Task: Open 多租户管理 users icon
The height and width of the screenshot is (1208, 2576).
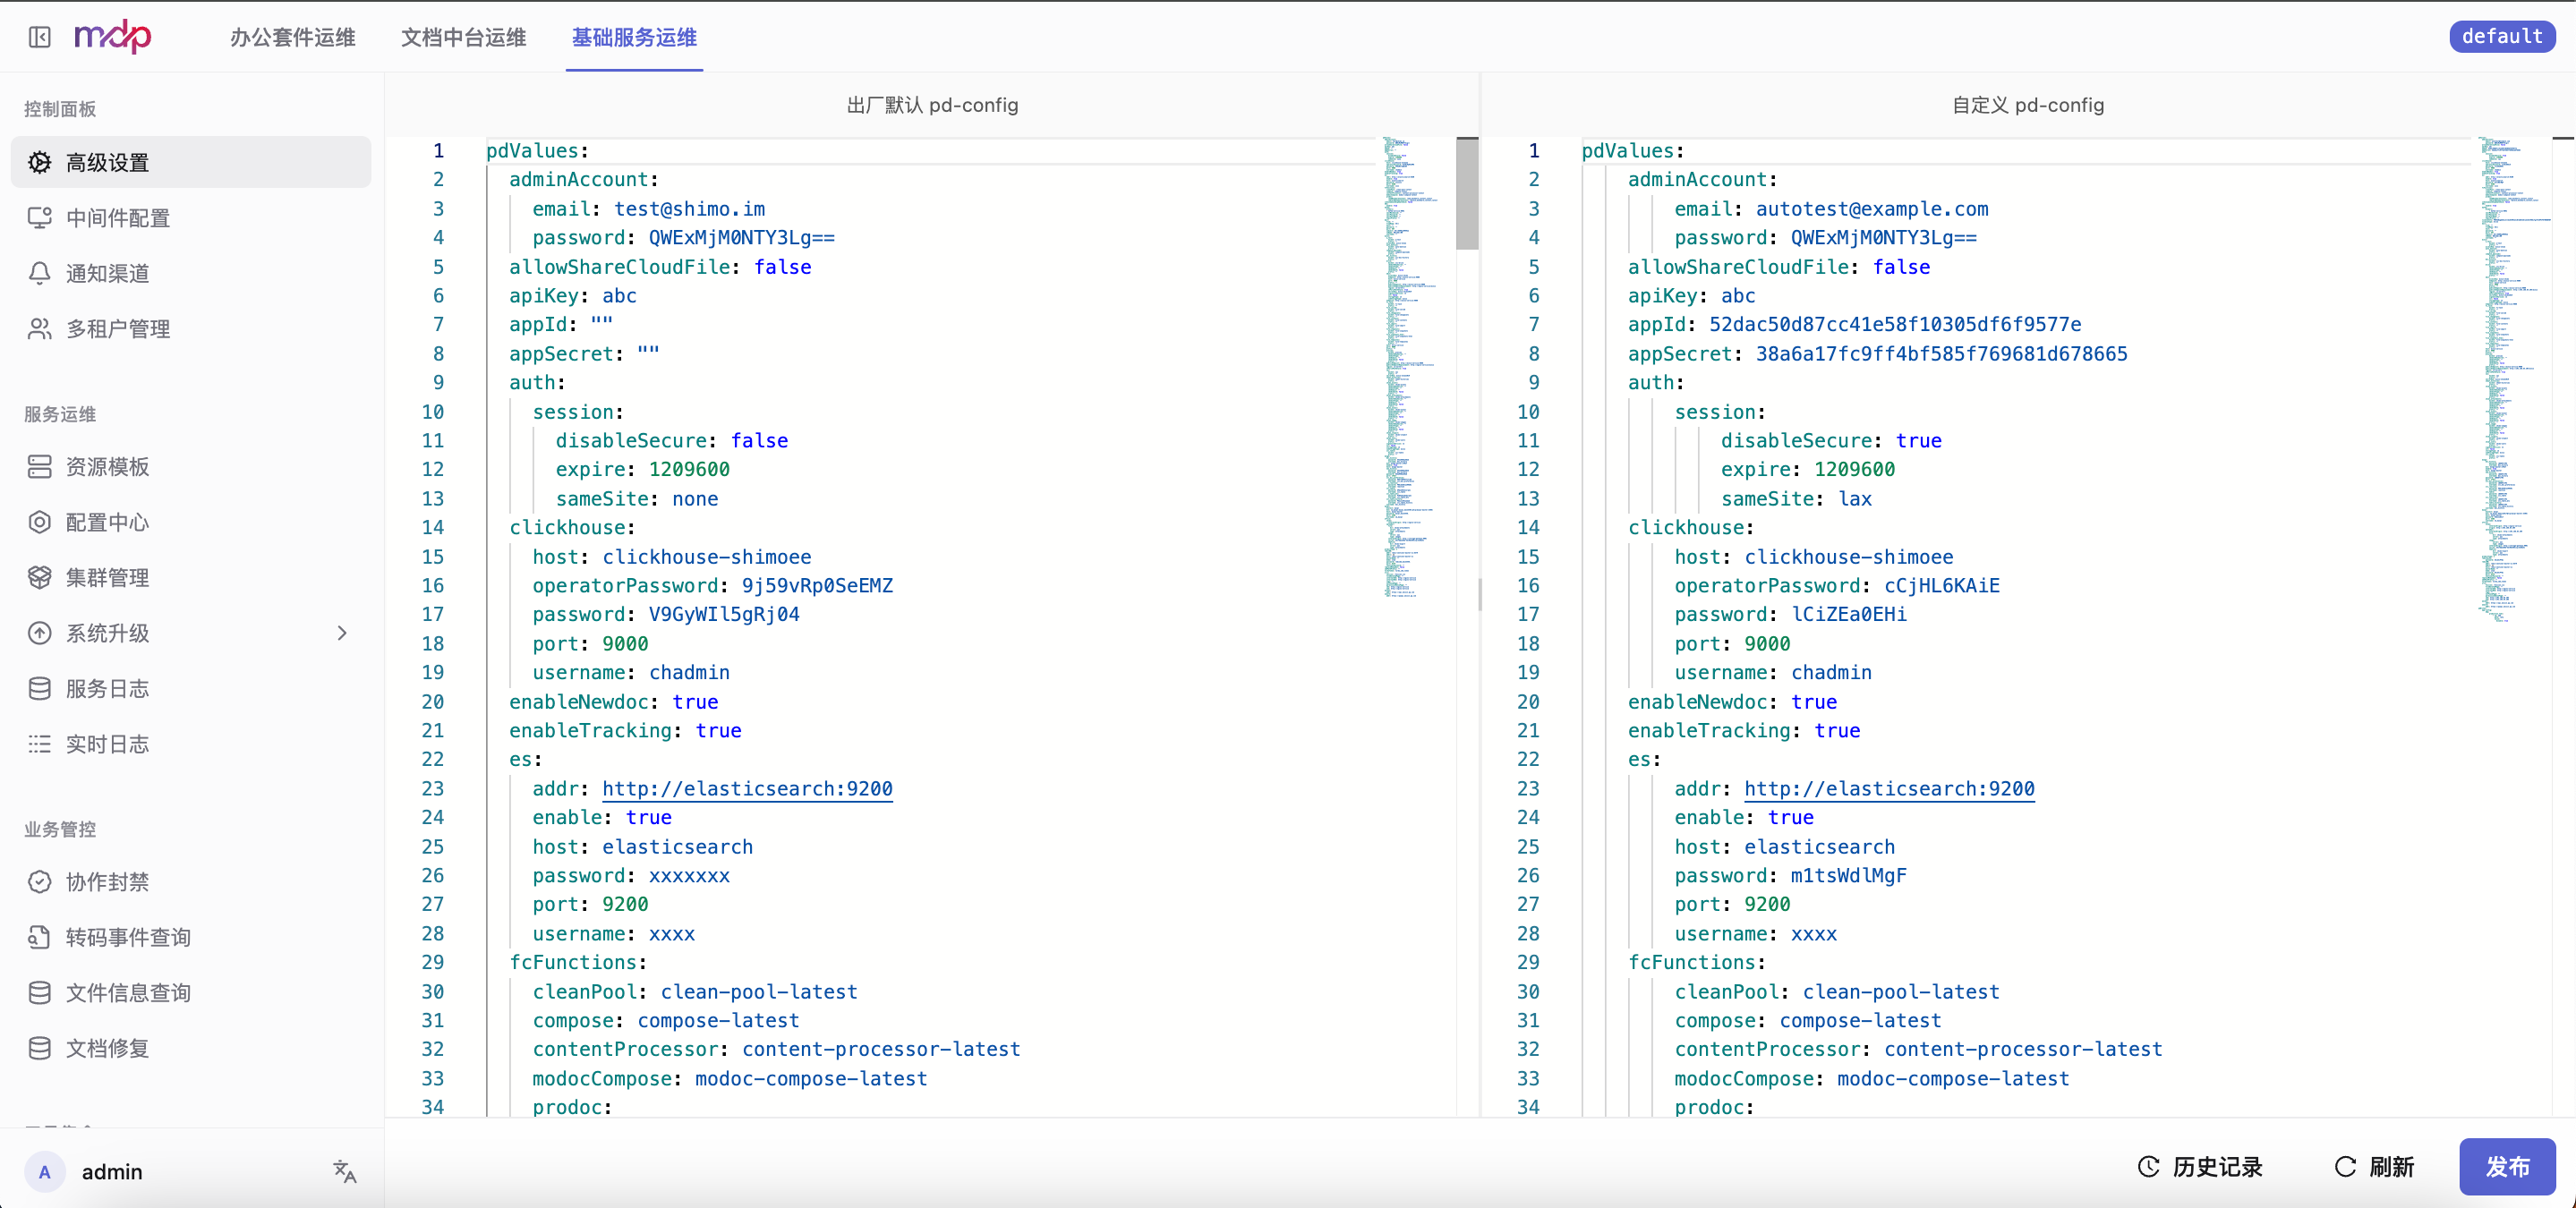Action: pyautogui.click(x=40, y=329)
